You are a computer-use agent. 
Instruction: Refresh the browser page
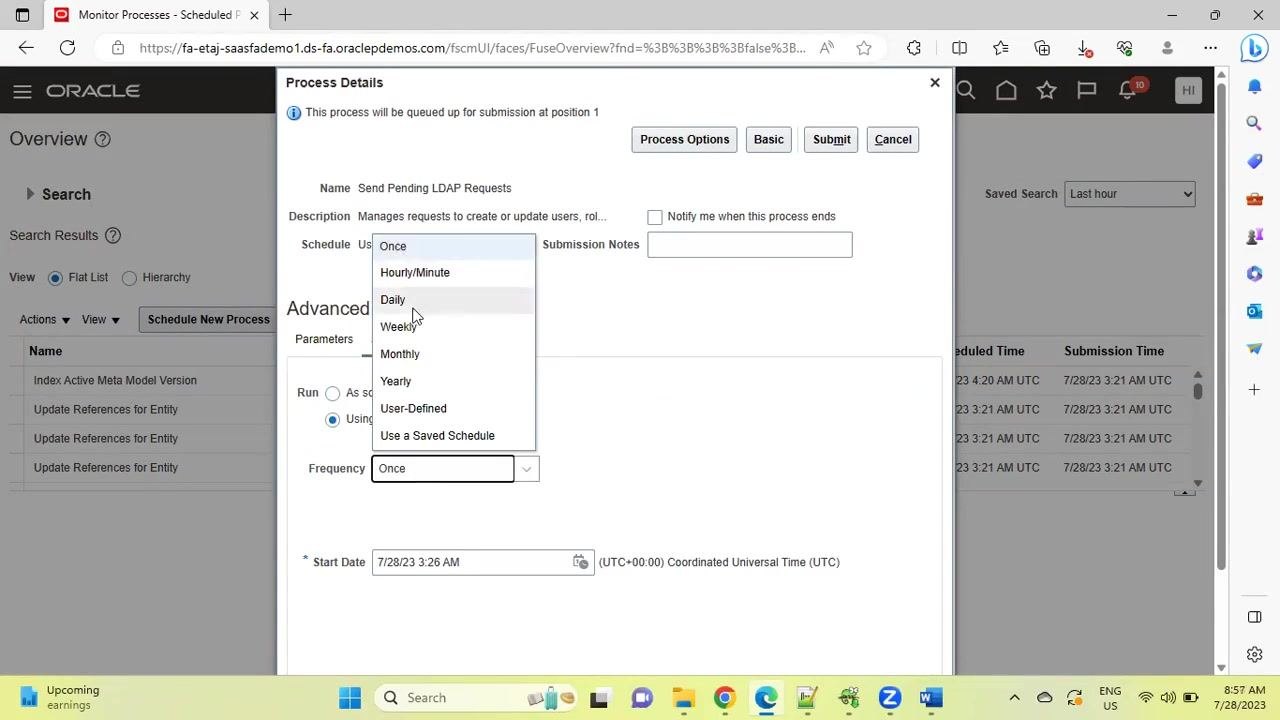click(x=67, y=47)
